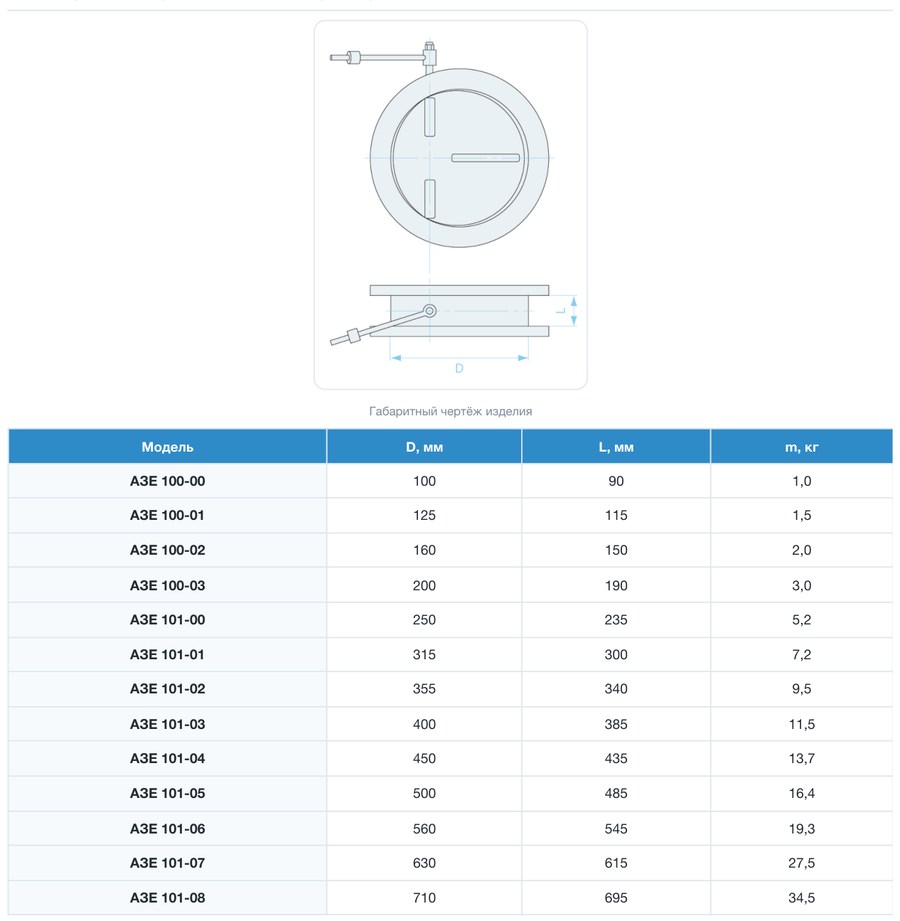
Task: Click D value 630 for АЗЕ 101-07
Action: [x=424, y=863]
